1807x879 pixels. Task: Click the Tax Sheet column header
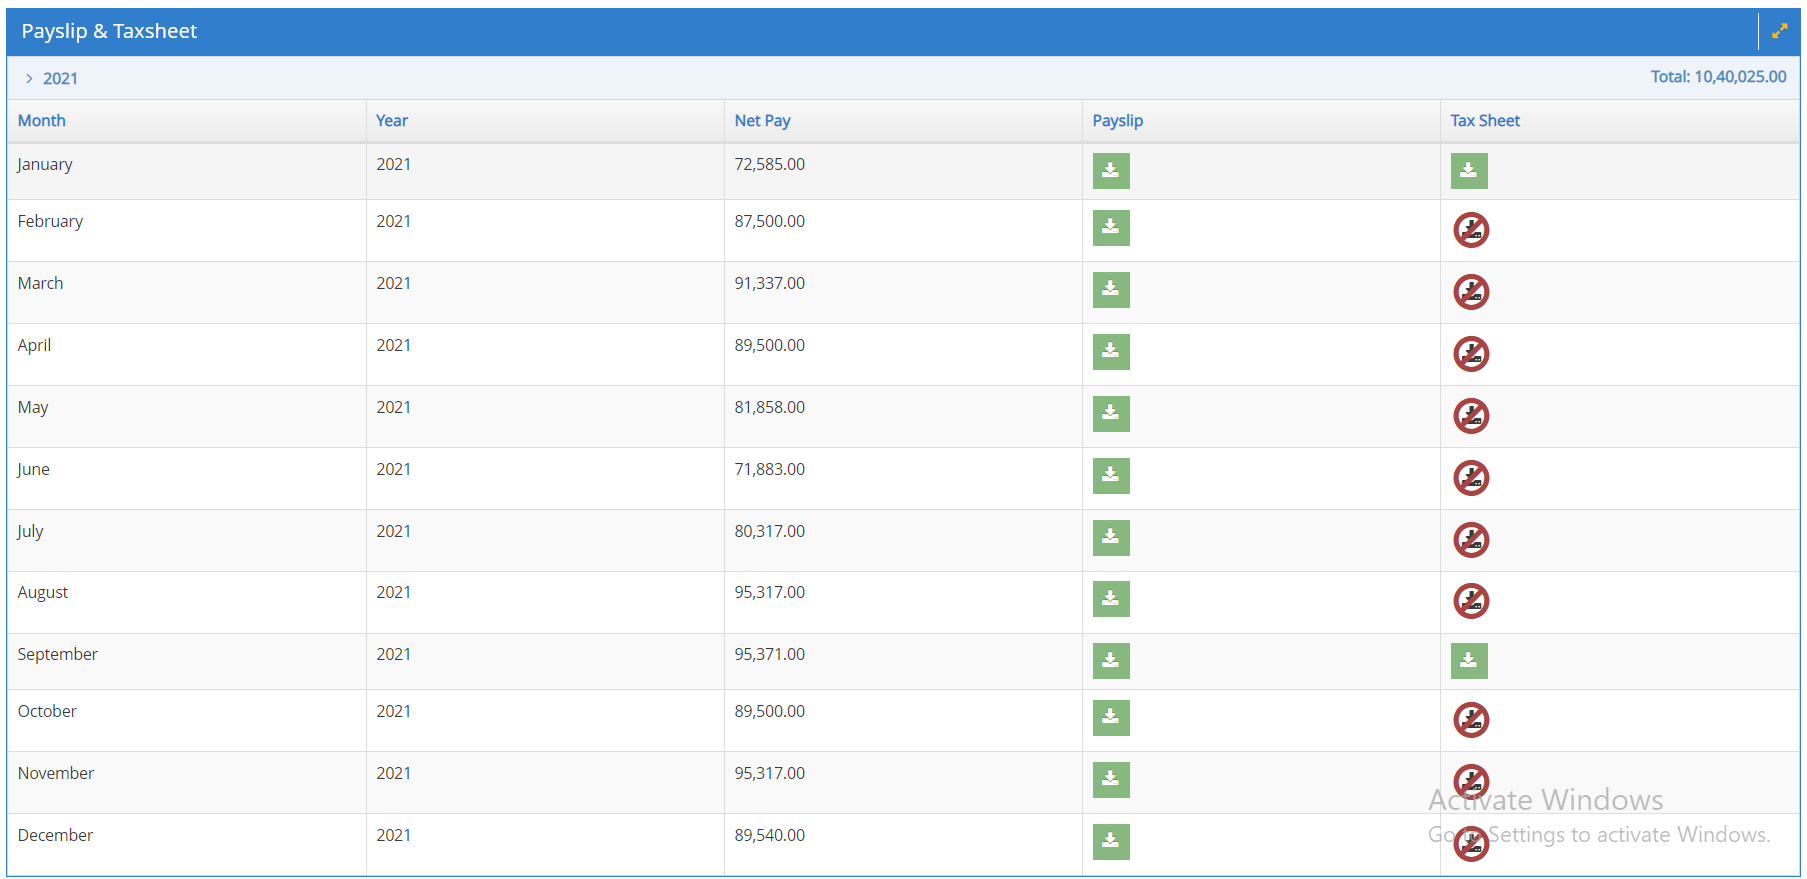1484,121
